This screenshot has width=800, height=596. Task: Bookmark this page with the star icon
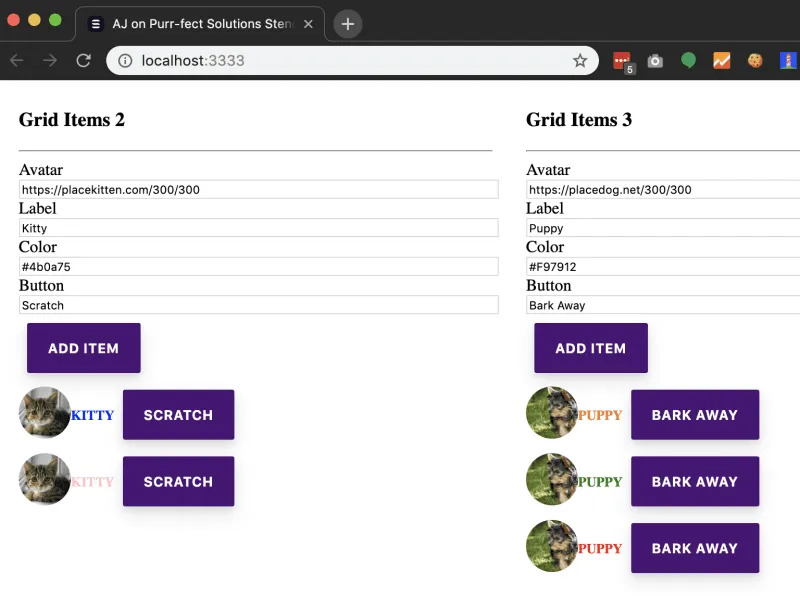point(580,61)
